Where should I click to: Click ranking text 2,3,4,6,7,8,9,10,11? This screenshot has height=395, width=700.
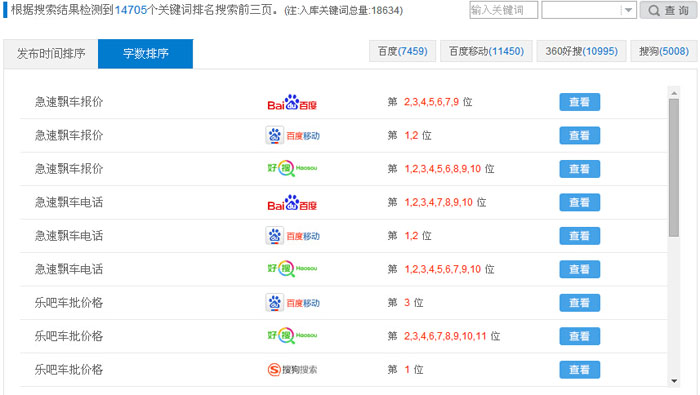coord(445,337)
